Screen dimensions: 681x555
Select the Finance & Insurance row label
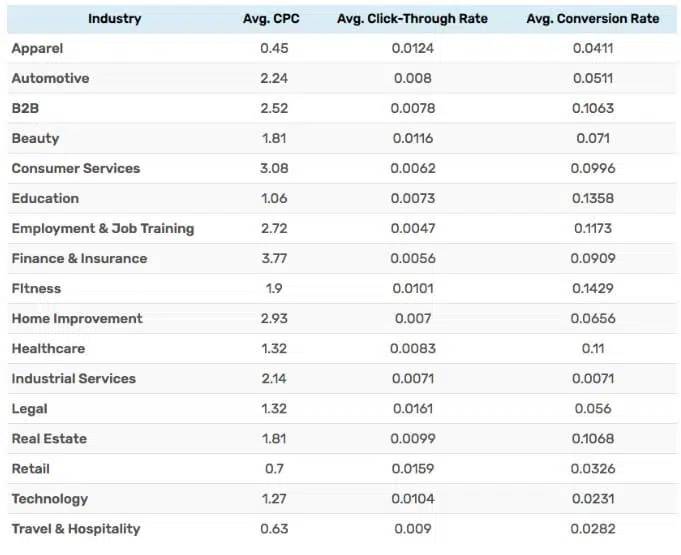(x=79, y=259)
